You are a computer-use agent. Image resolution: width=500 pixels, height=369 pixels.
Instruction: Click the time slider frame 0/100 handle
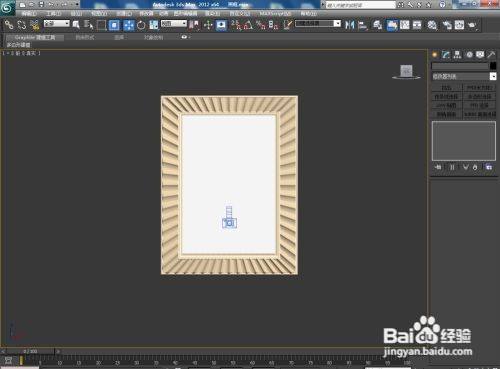point(30,351)
